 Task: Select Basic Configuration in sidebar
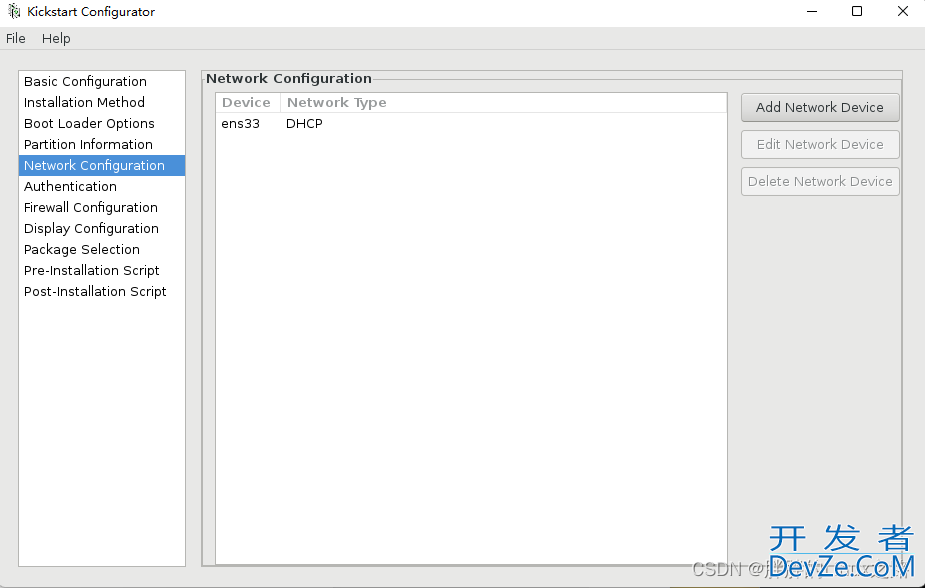click(x=102, y=81)
